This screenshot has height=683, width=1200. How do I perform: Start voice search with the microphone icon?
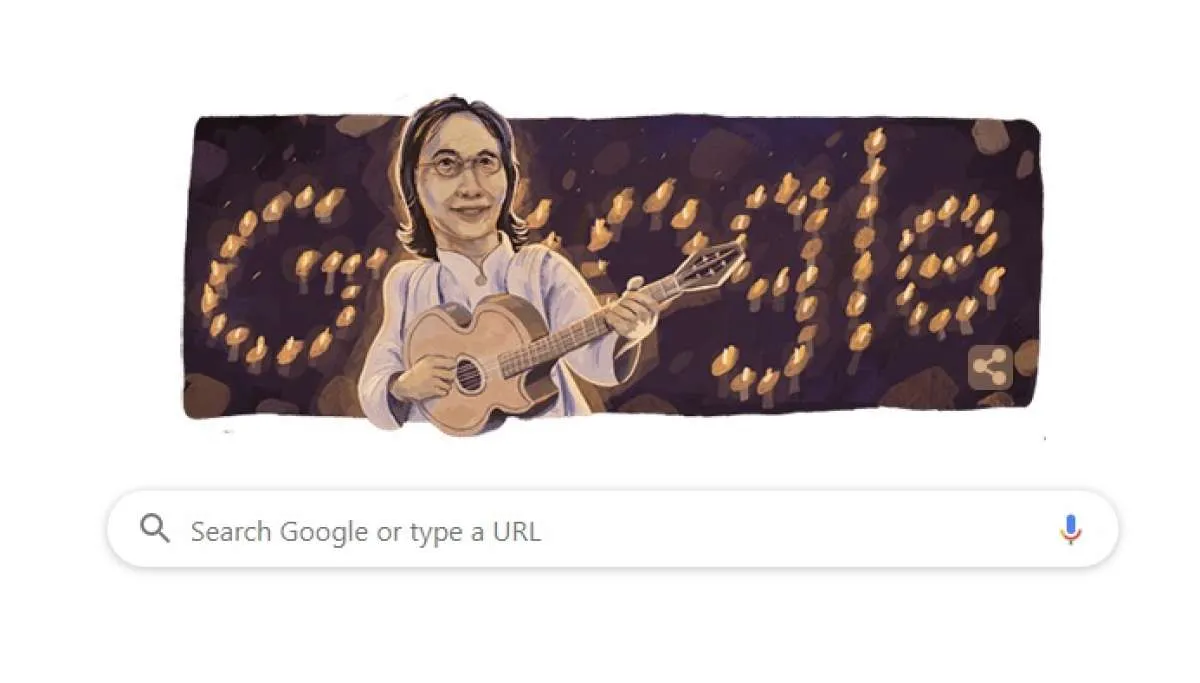click(1070, 530)
